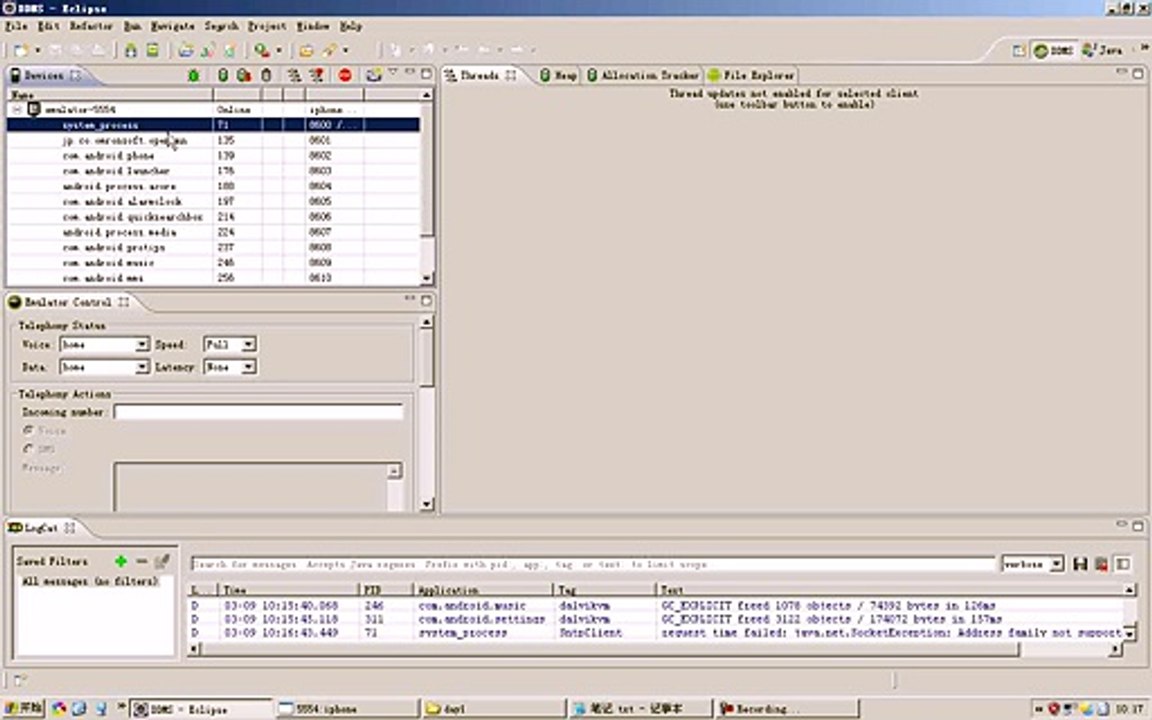Select the DDMS perspective button
Image resolution: width=1152 pixels, height=720 pixels.
[x=1054, y=50]
